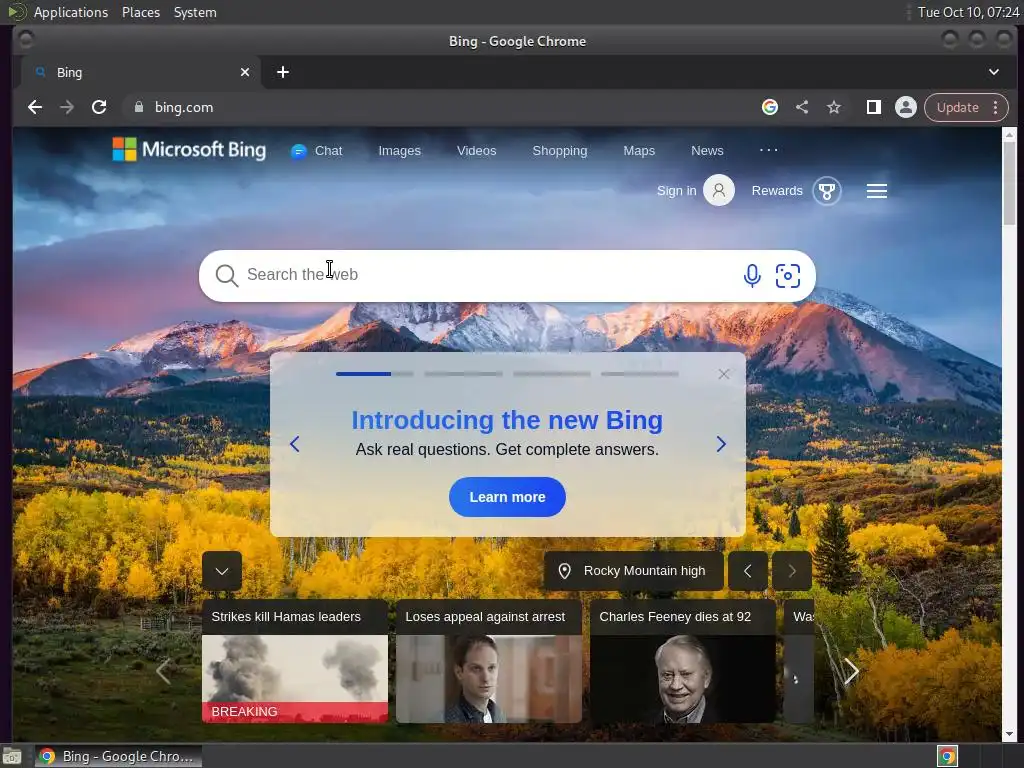Open the Google icon in address bar

(x=770, y=107)
